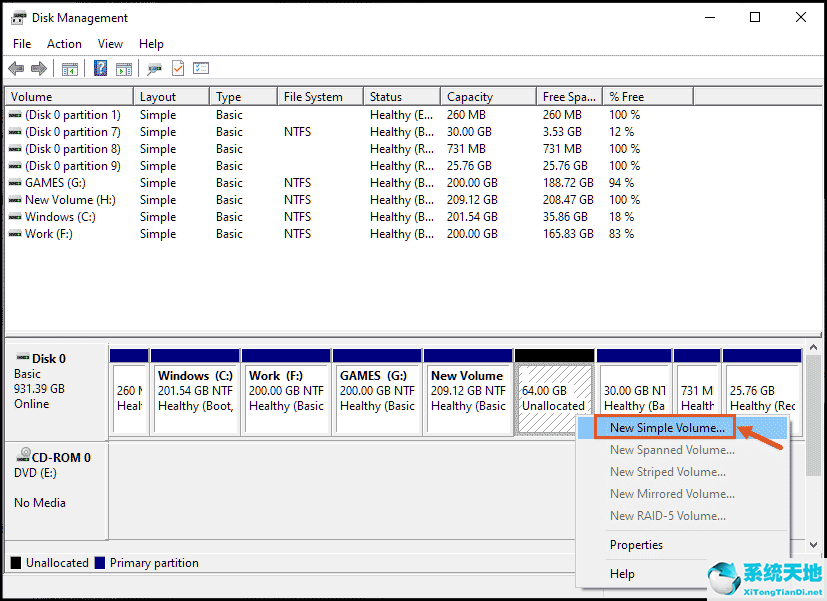Viewport: 827px width, 601px height.
Task: Click the Capacity column header
Action: click(x=470, y=96)
